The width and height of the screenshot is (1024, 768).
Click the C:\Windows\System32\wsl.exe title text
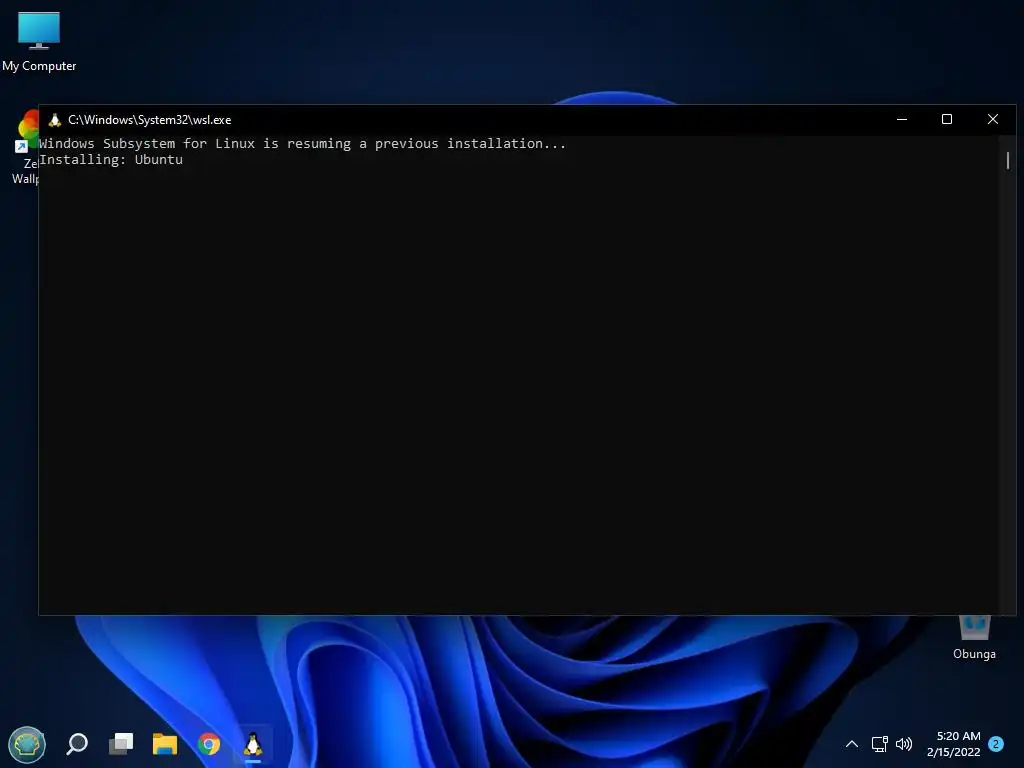click(x=150, y=120)
